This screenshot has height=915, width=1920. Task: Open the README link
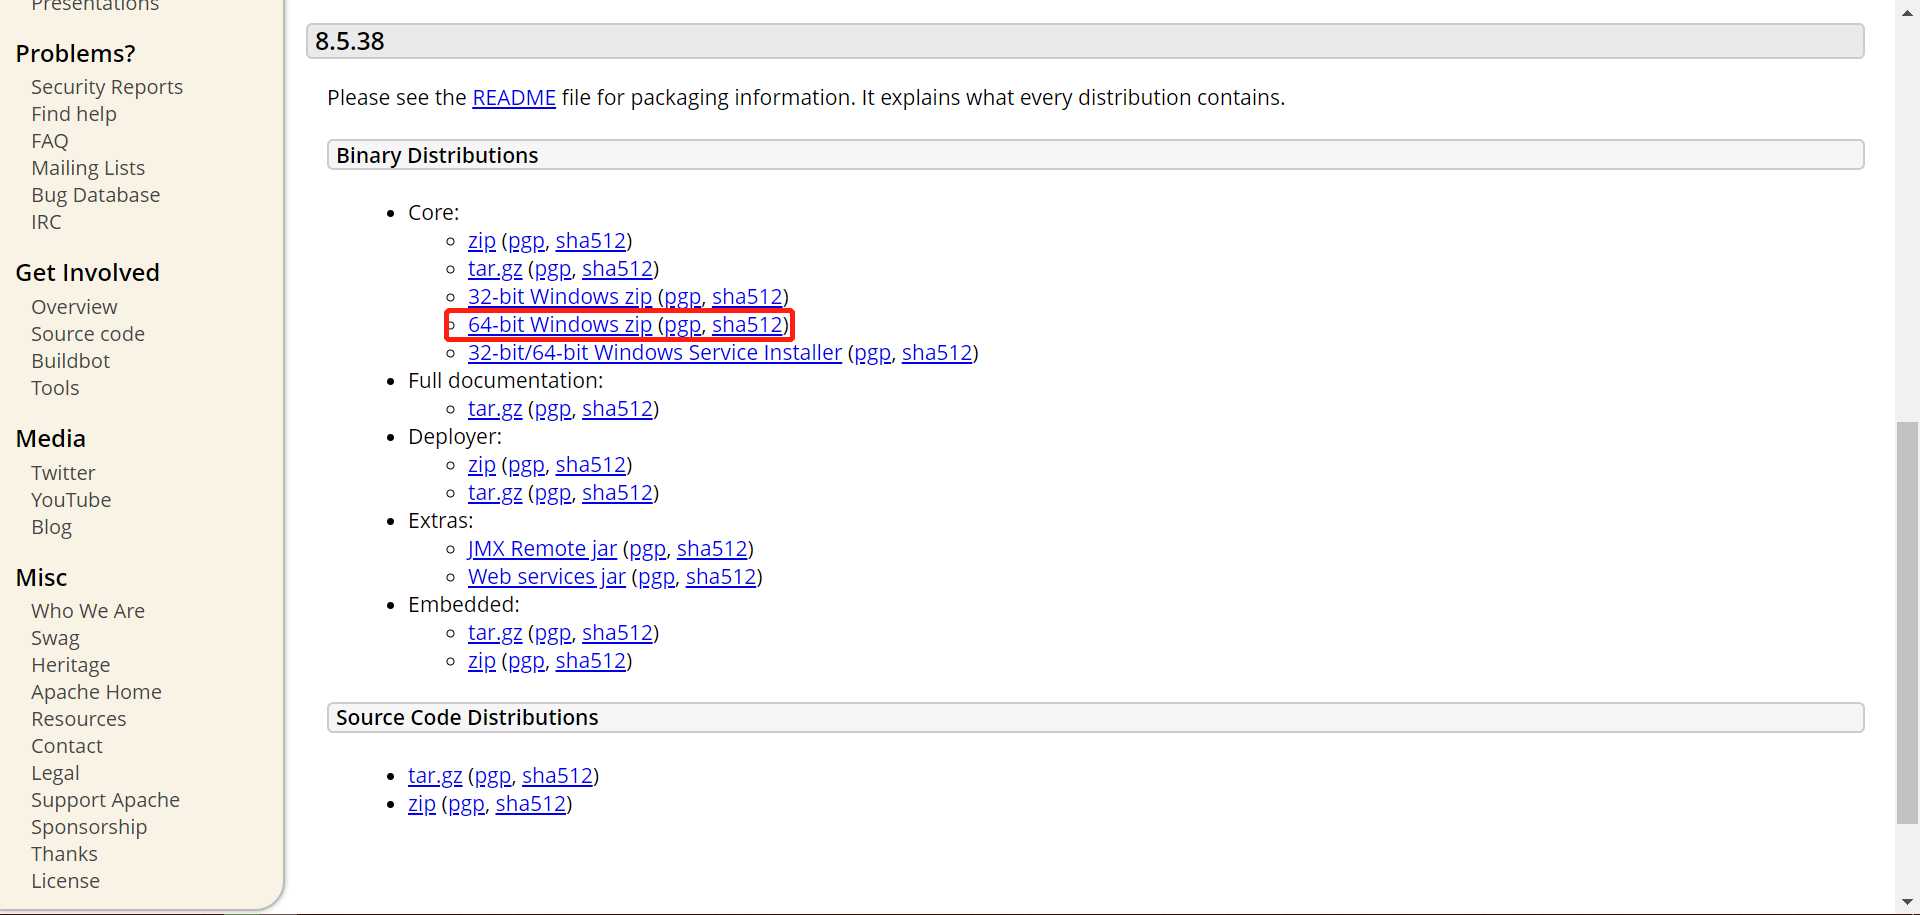coord(513,98)
